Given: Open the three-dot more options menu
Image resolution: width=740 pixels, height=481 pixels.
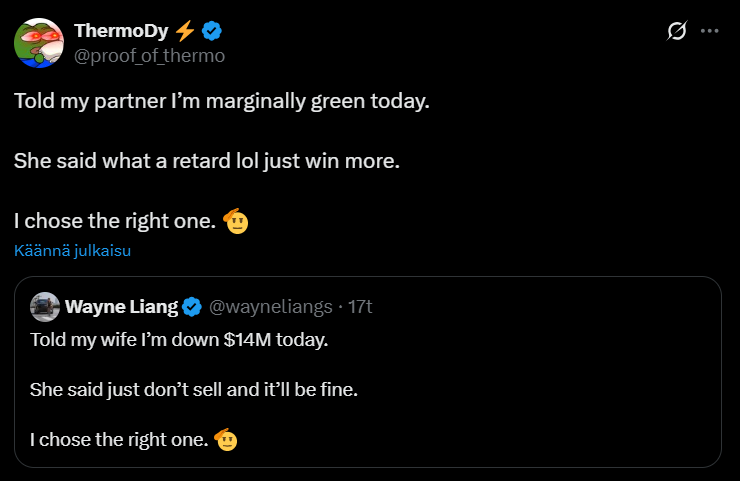Looking at the screenshot, I should pos(710,31).
